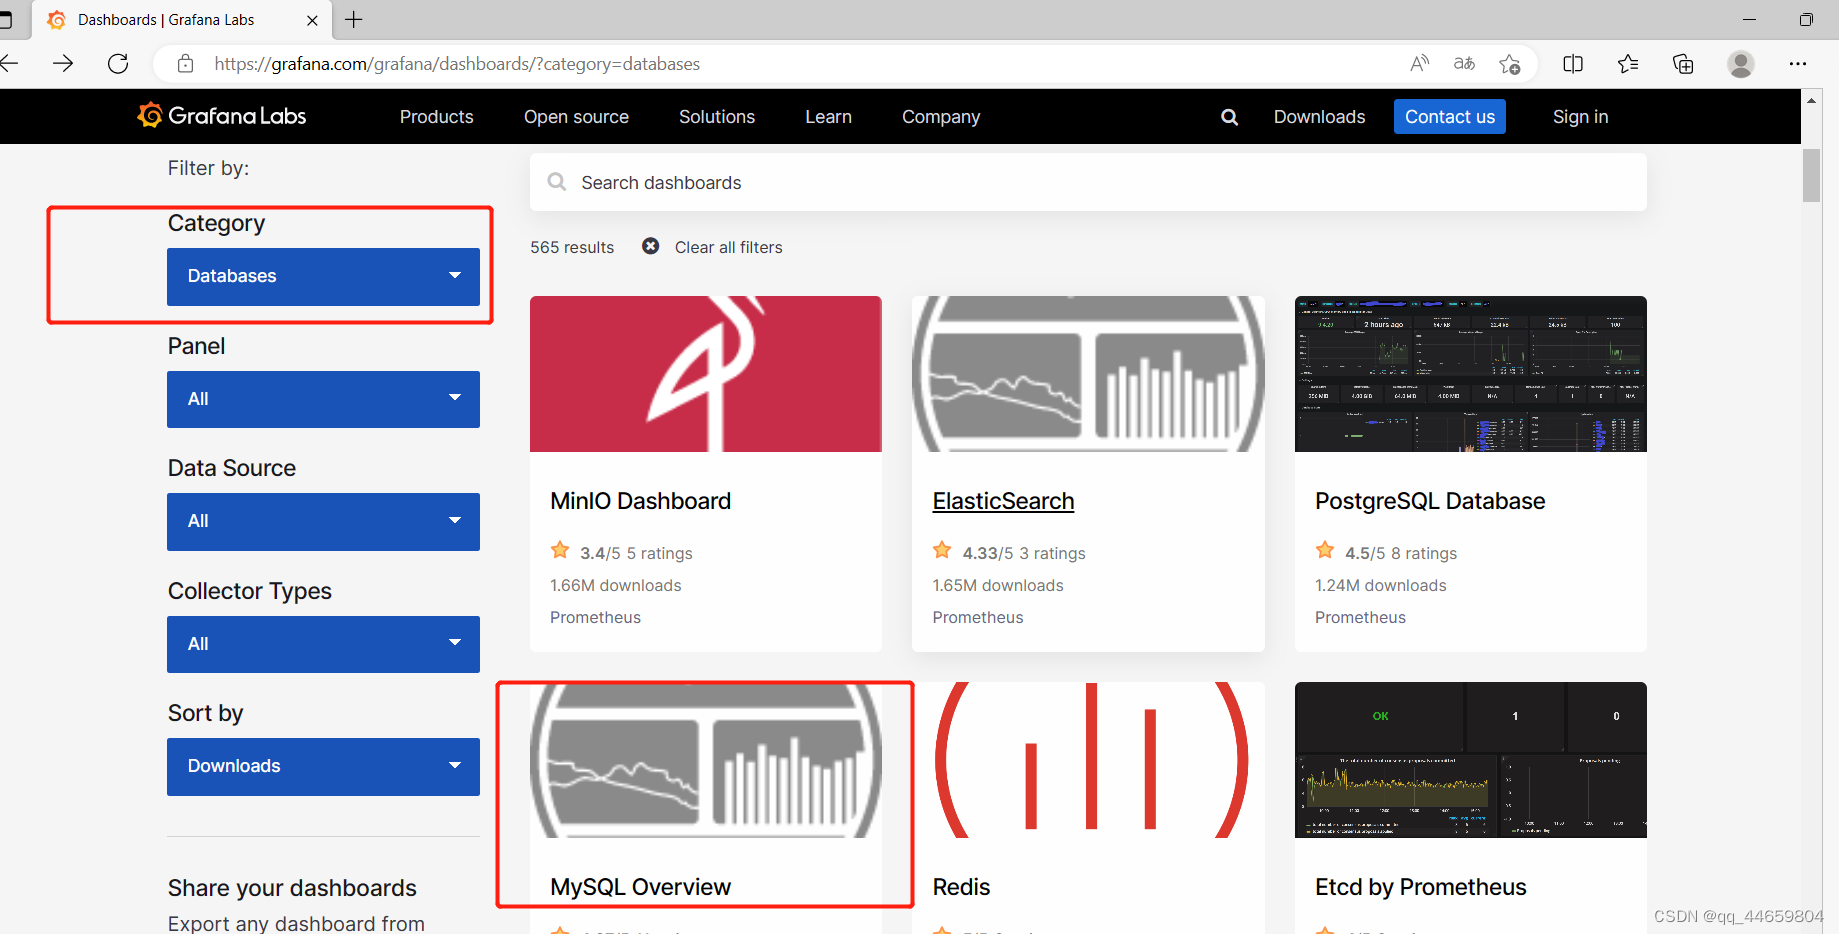This screenshot has height=934, width=1839.
Task: Click the browser profile avatar
Action: tap(1741, 64)
